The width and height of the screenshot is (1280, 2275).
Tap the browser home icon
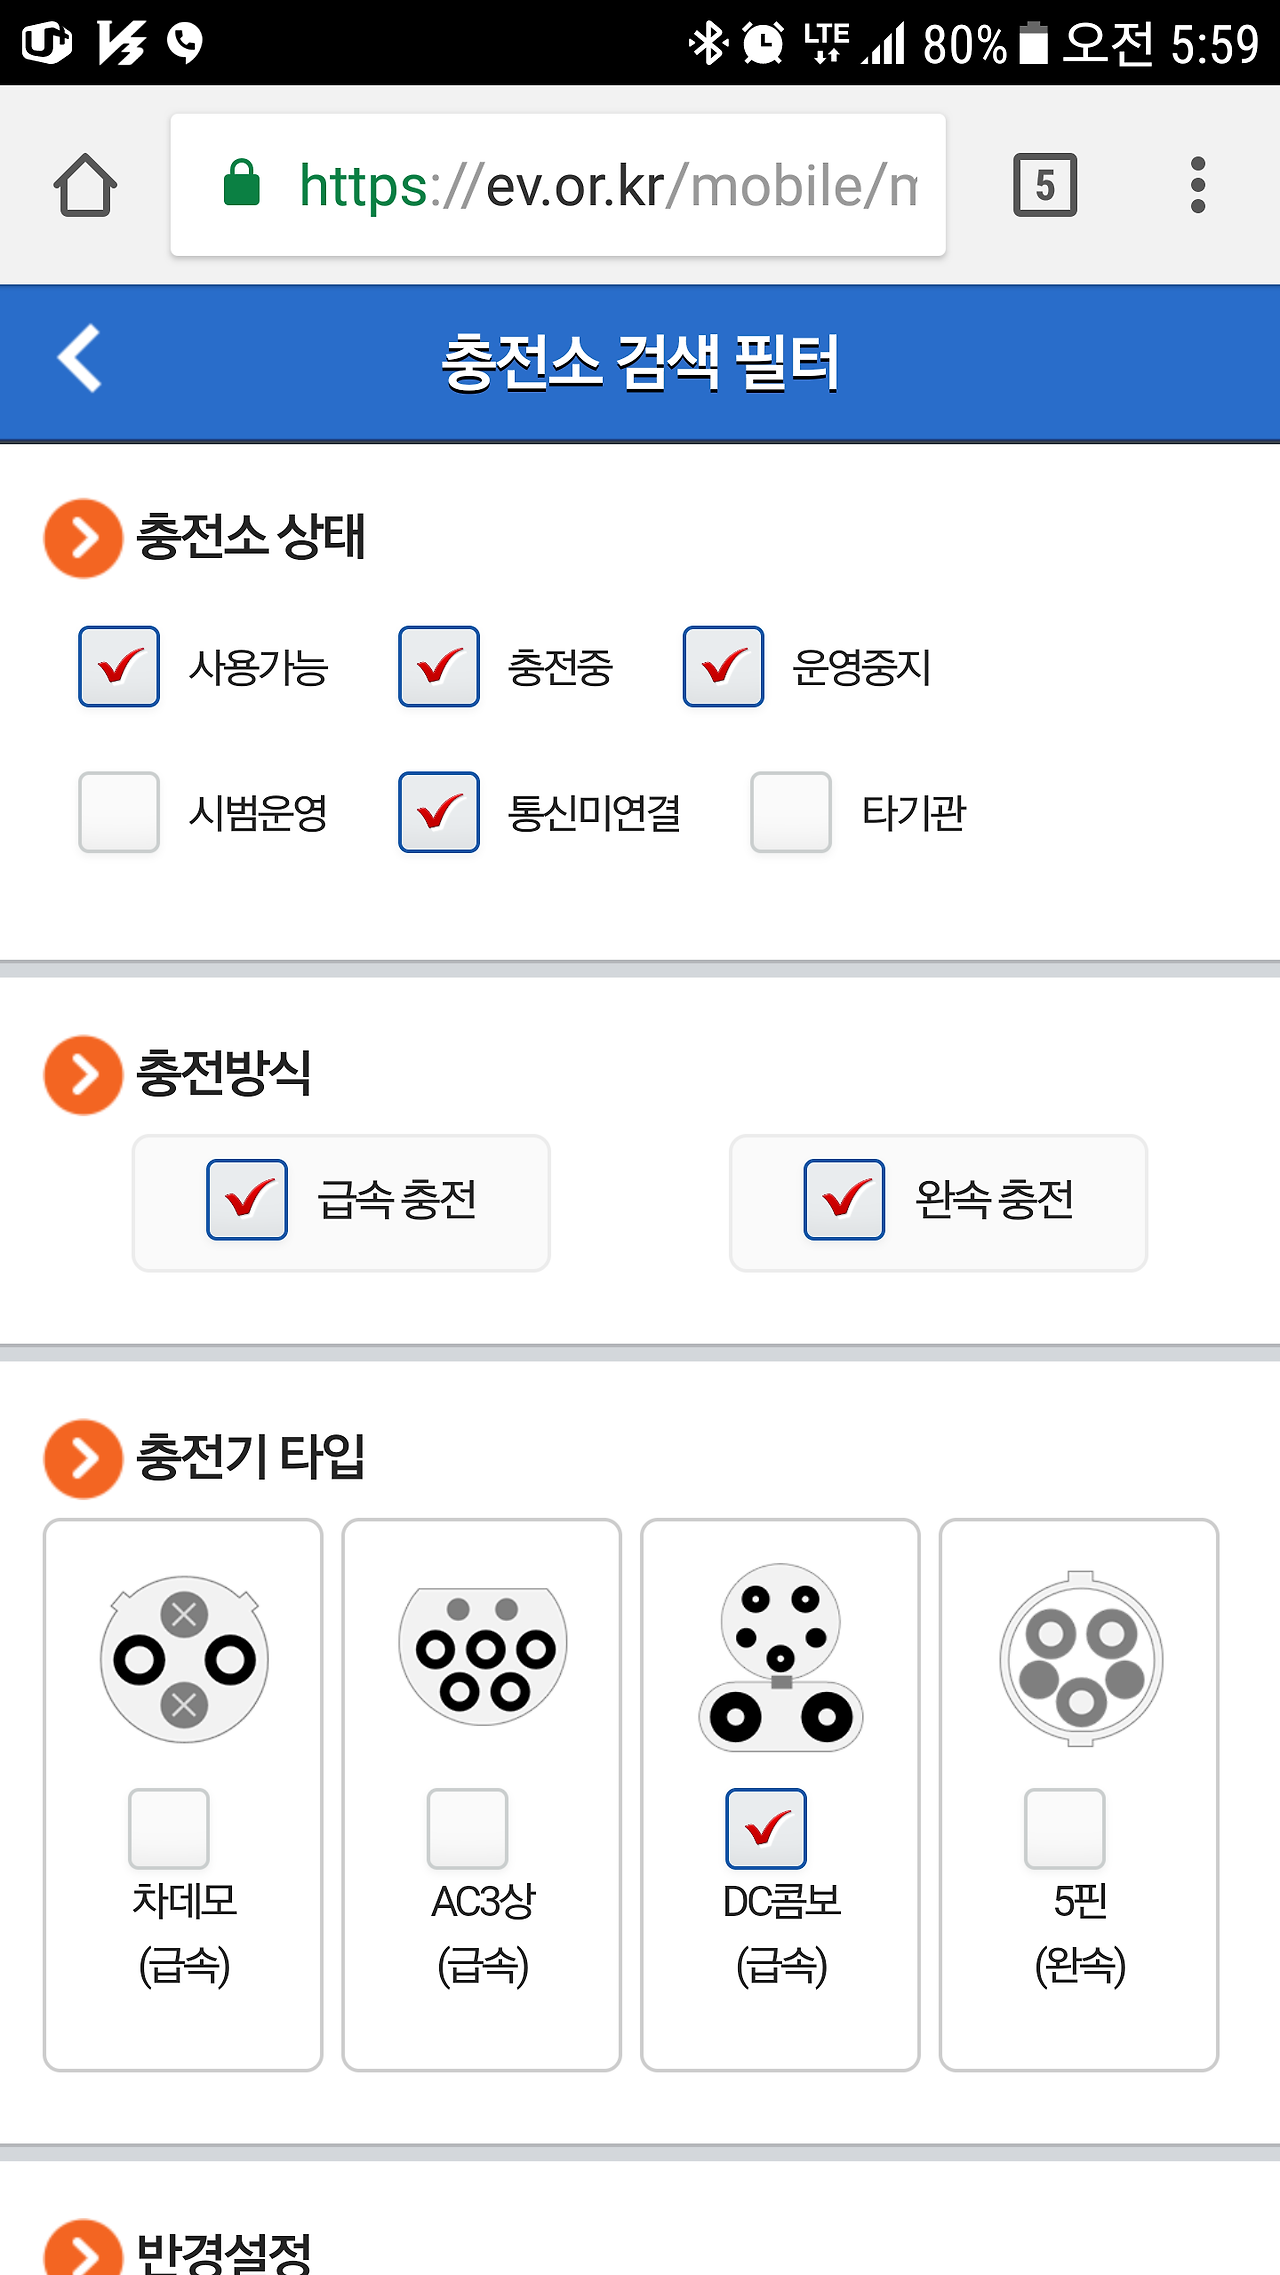tap(85, 185)
